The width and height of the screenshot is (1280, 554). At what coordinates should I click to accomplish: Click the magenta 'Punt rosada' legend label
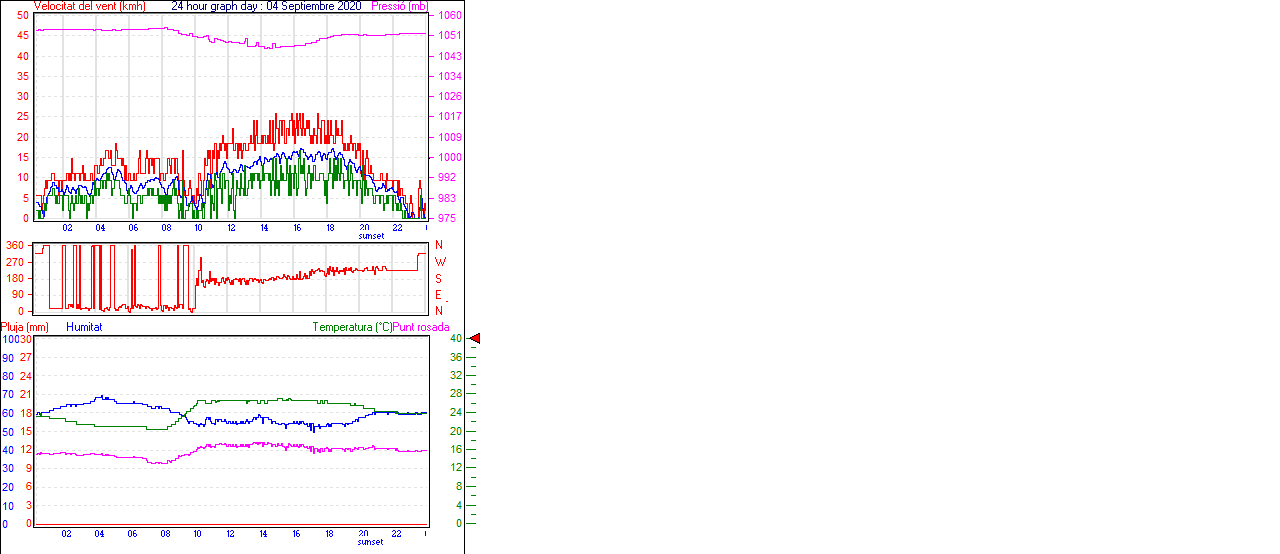[421, 327]
